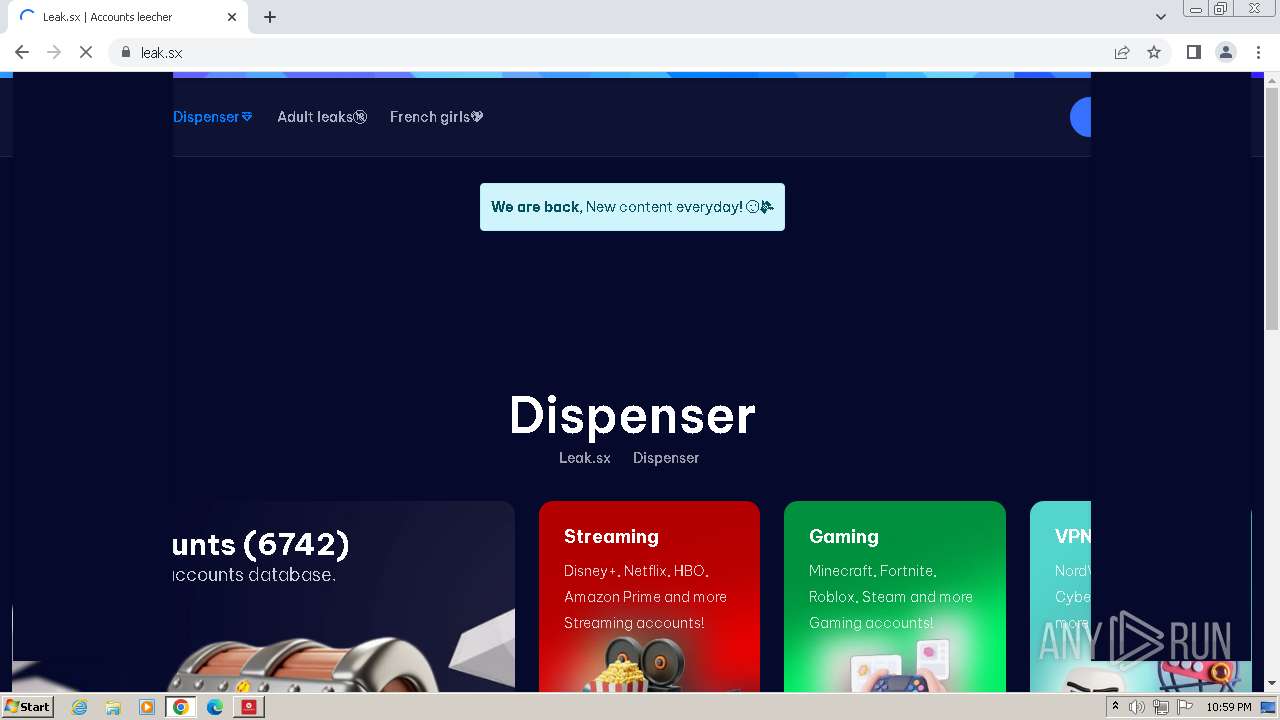Open the red application taskbar icon

click(249, 707)
